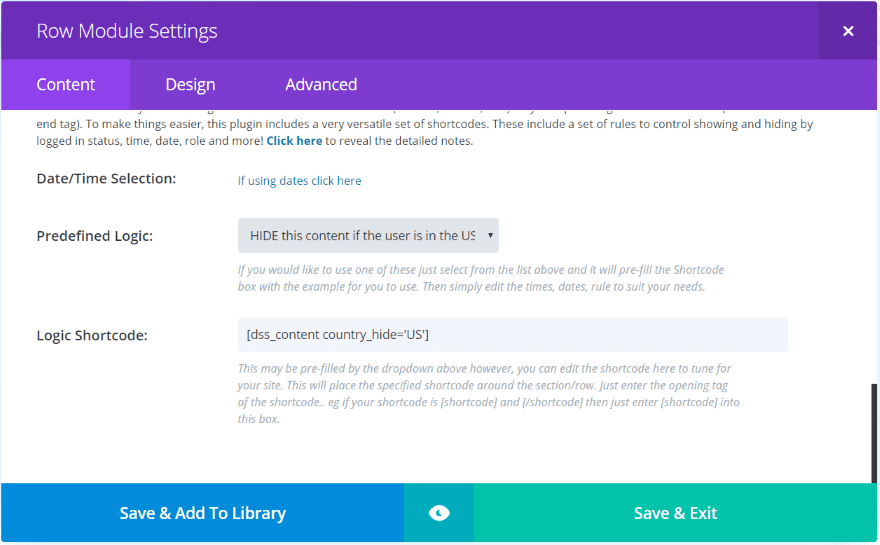
Task: Click the eye preview icon
Action: coord(439,513)
